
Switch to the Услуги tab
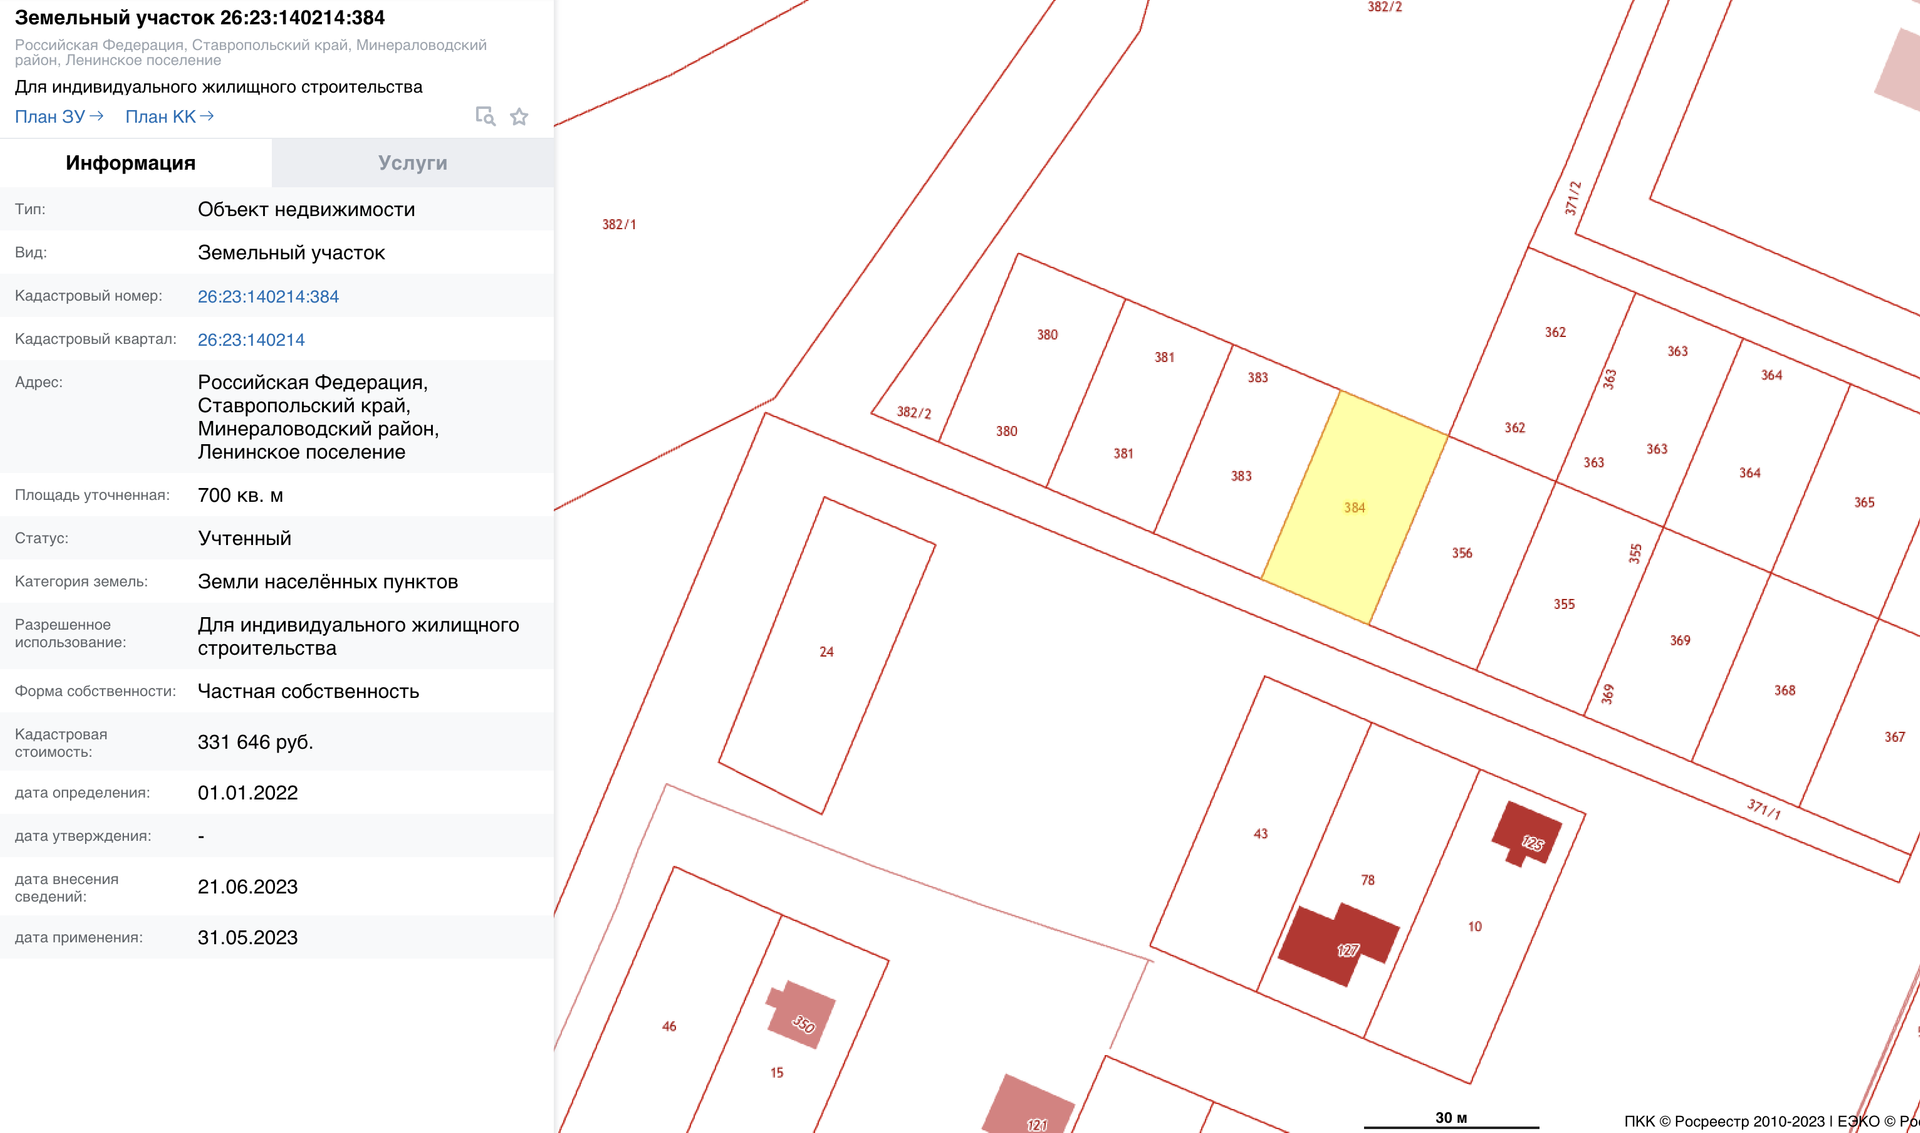tap(412, 163)
